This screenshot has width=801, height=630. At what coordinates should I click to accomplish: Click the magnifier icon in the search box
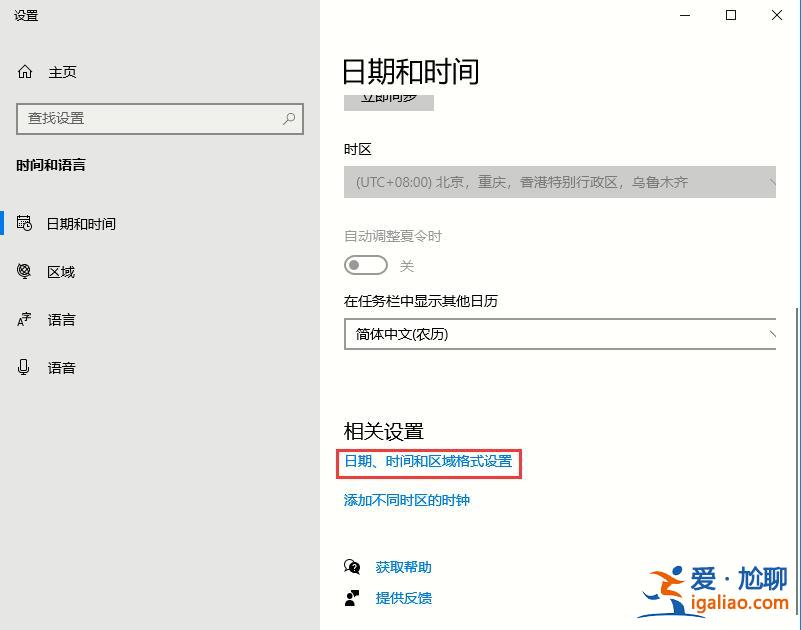pos(288,119)
